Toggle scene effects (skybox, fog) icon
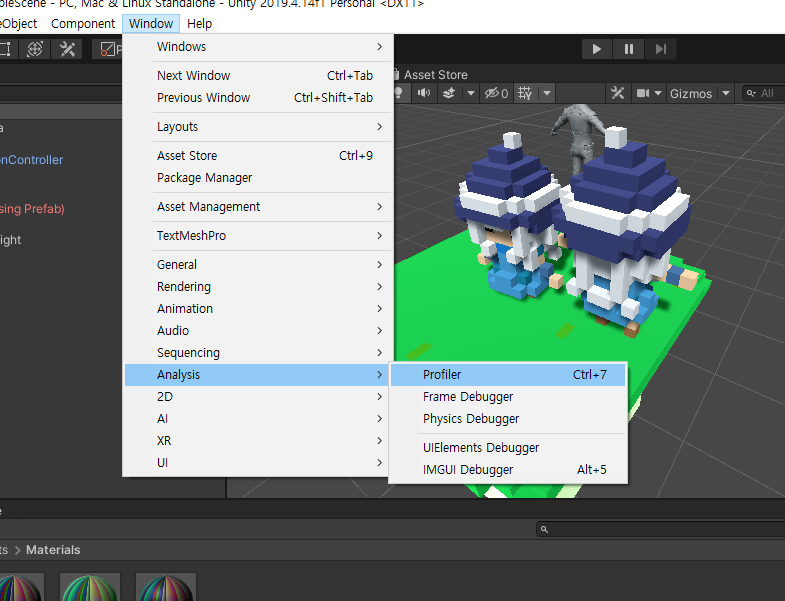The width and height of the screenshot is (785, 601). [x=449, y=93]
